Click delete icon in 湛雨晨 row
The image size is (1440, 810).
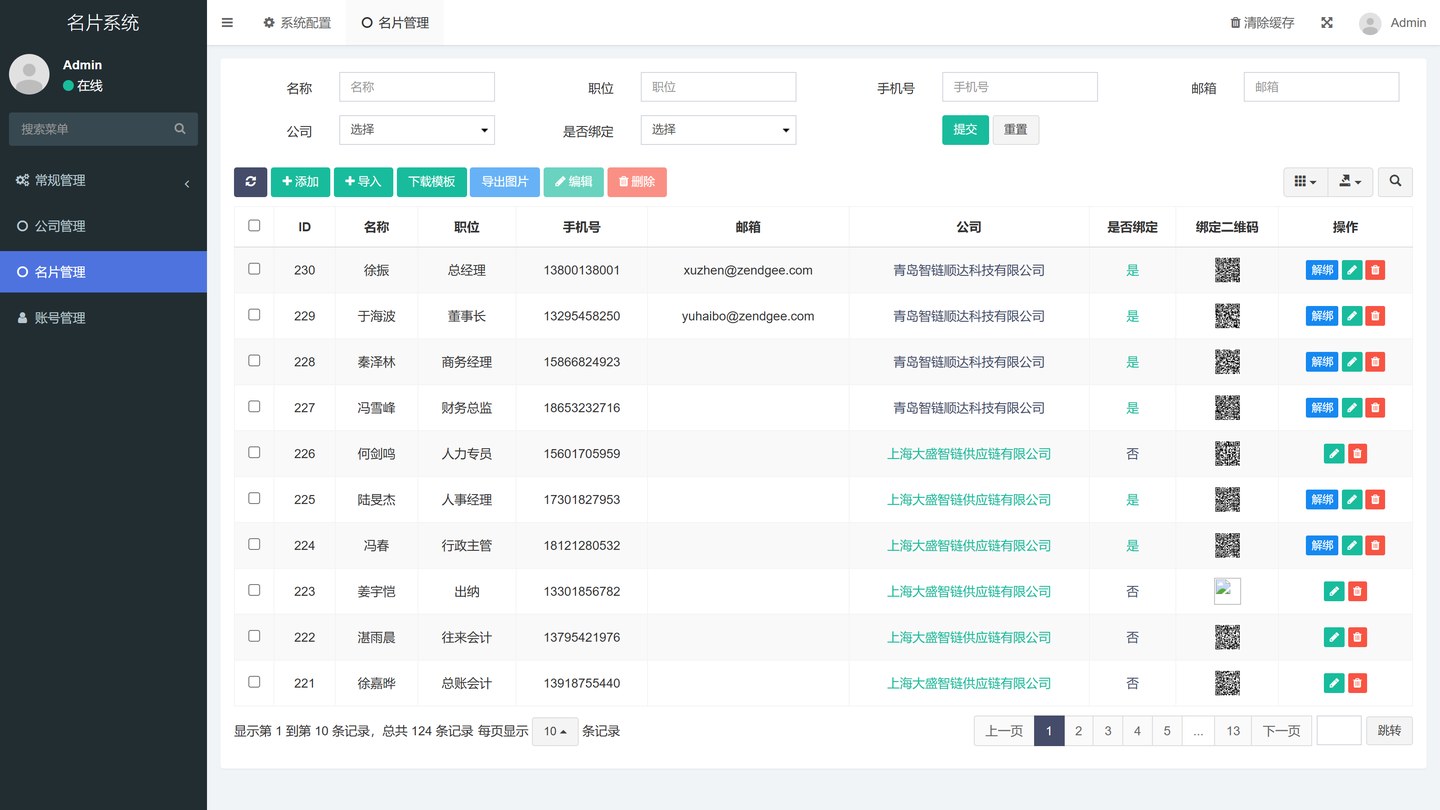[1357, 638]
